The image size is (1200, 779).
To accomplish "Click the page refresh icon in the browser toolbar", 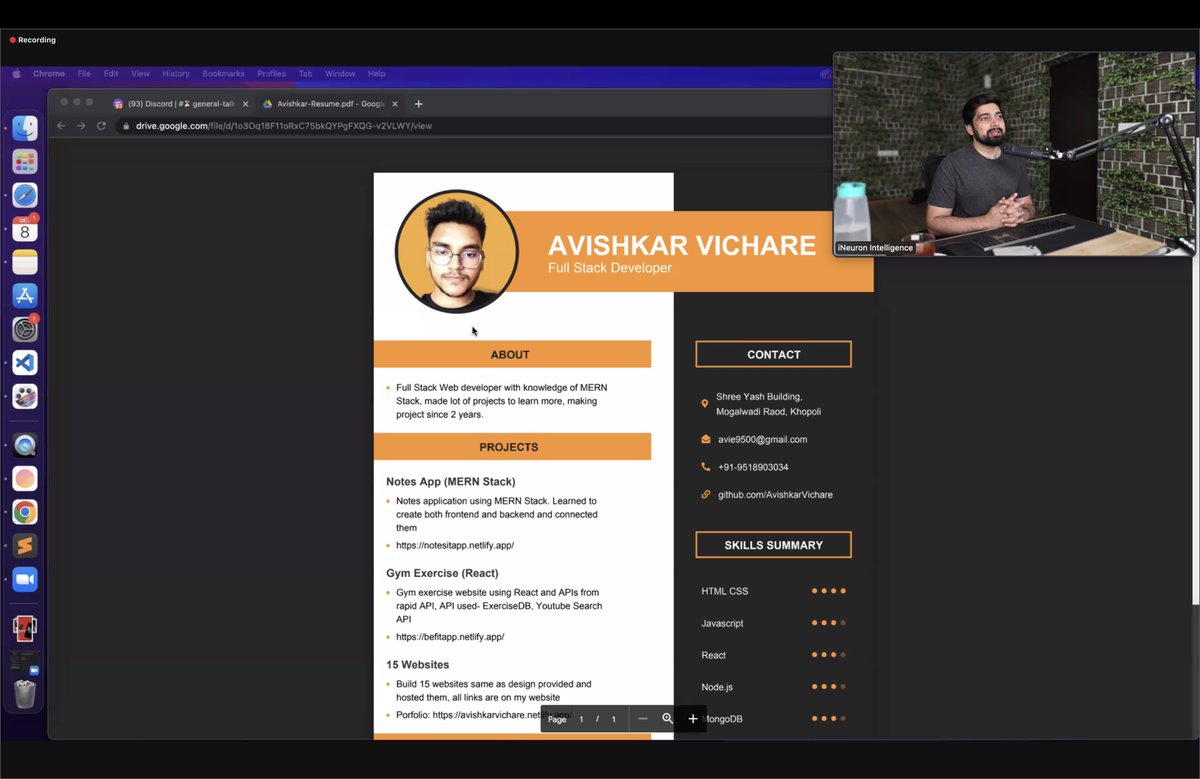I will [x=103, y=126].
